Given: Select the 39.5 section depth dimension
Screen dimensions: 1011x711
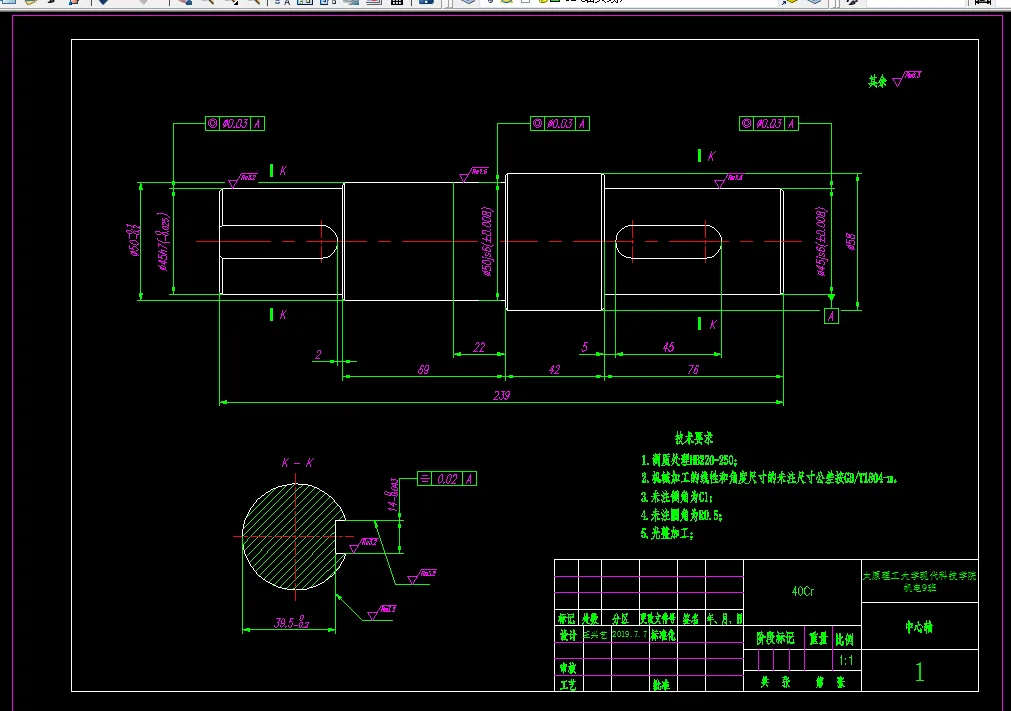Looking at the screenshot, I should click(291, 623).
